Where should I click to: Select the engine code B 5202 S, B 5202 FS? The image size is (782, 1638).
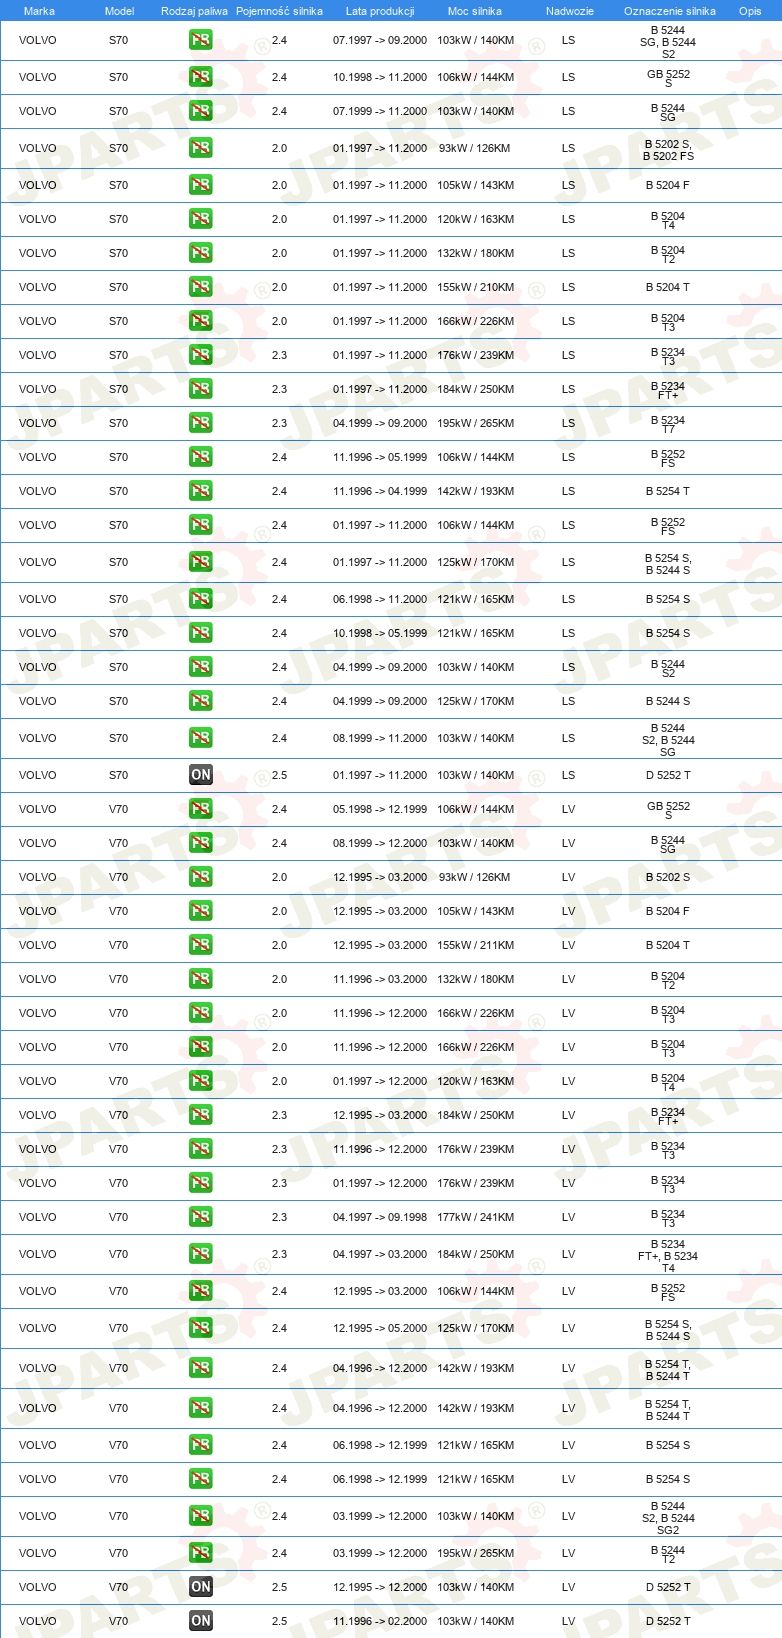coord(668,150)
